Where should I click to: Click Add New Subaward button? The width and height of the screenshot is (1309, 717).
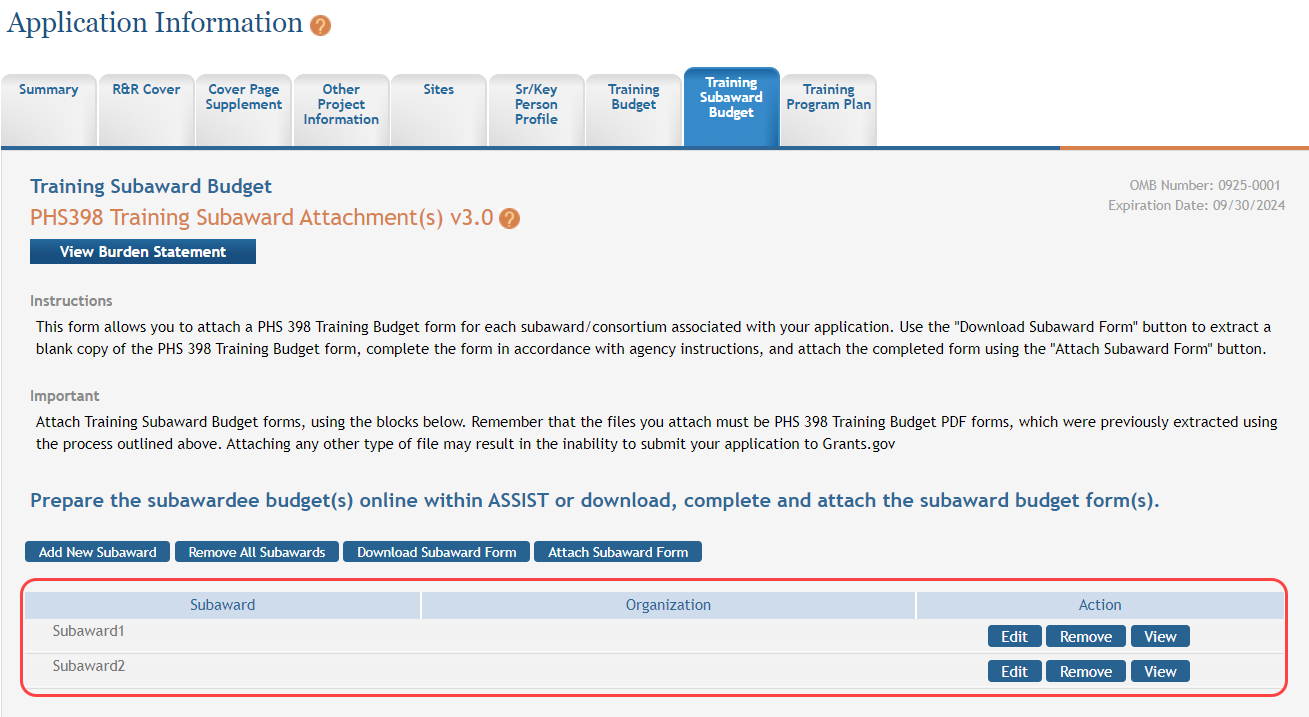click(98, 552)
